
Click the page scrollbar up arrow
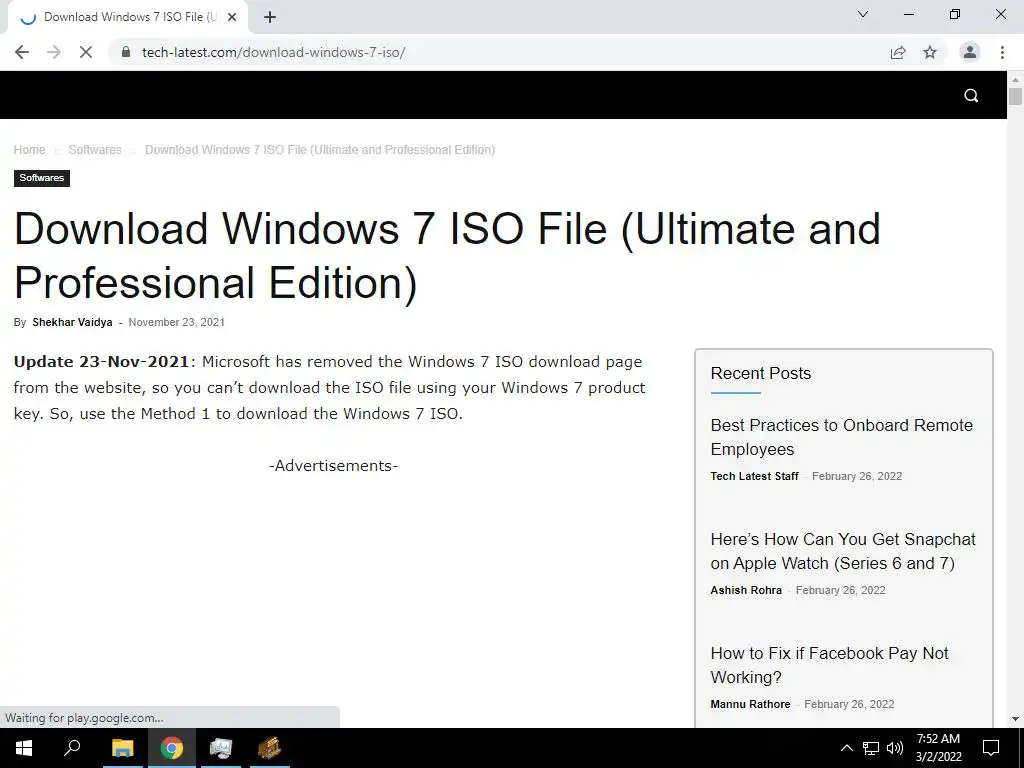tap(1015, 80)
